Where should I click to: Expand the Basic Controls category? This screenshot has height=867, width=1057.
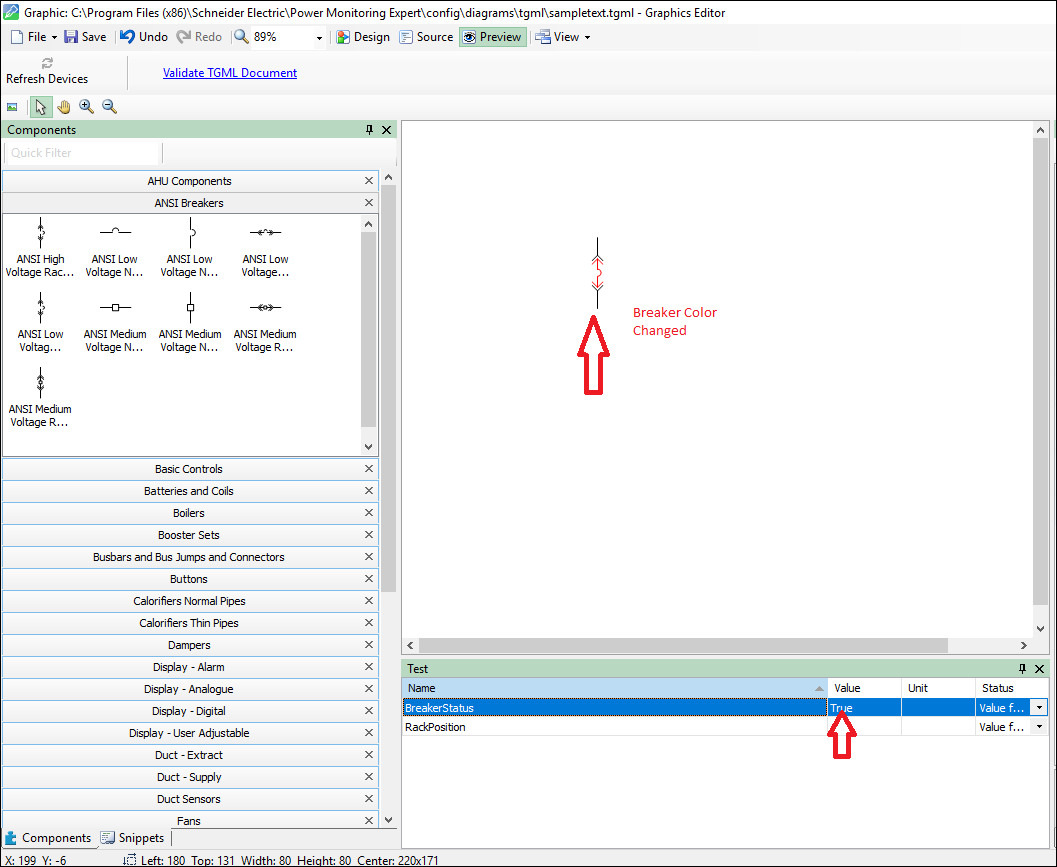coord(189,469)
